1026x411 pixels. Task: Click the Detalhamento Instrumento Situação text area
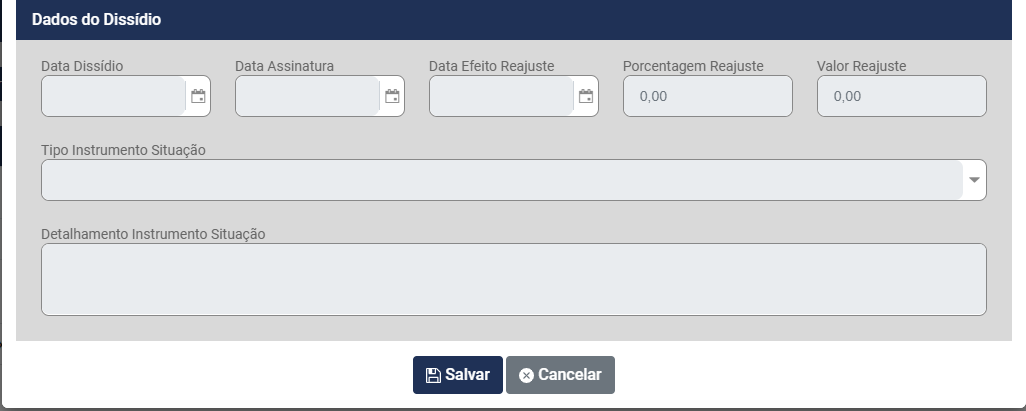pyautogui.click(x=513, y=279)
